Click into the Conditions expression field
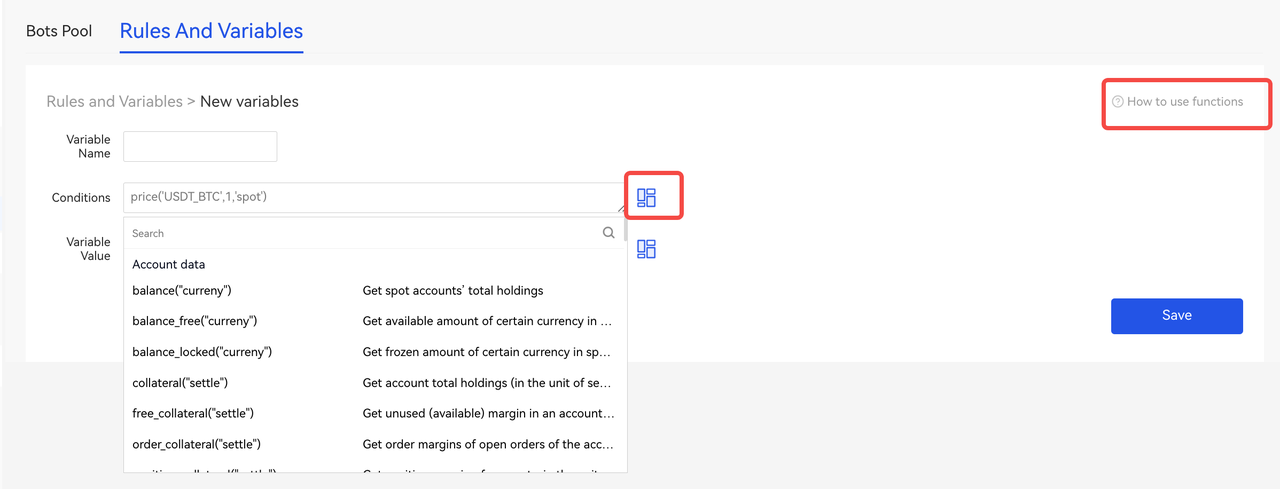The image size is (1280, 489). [372, 197]
